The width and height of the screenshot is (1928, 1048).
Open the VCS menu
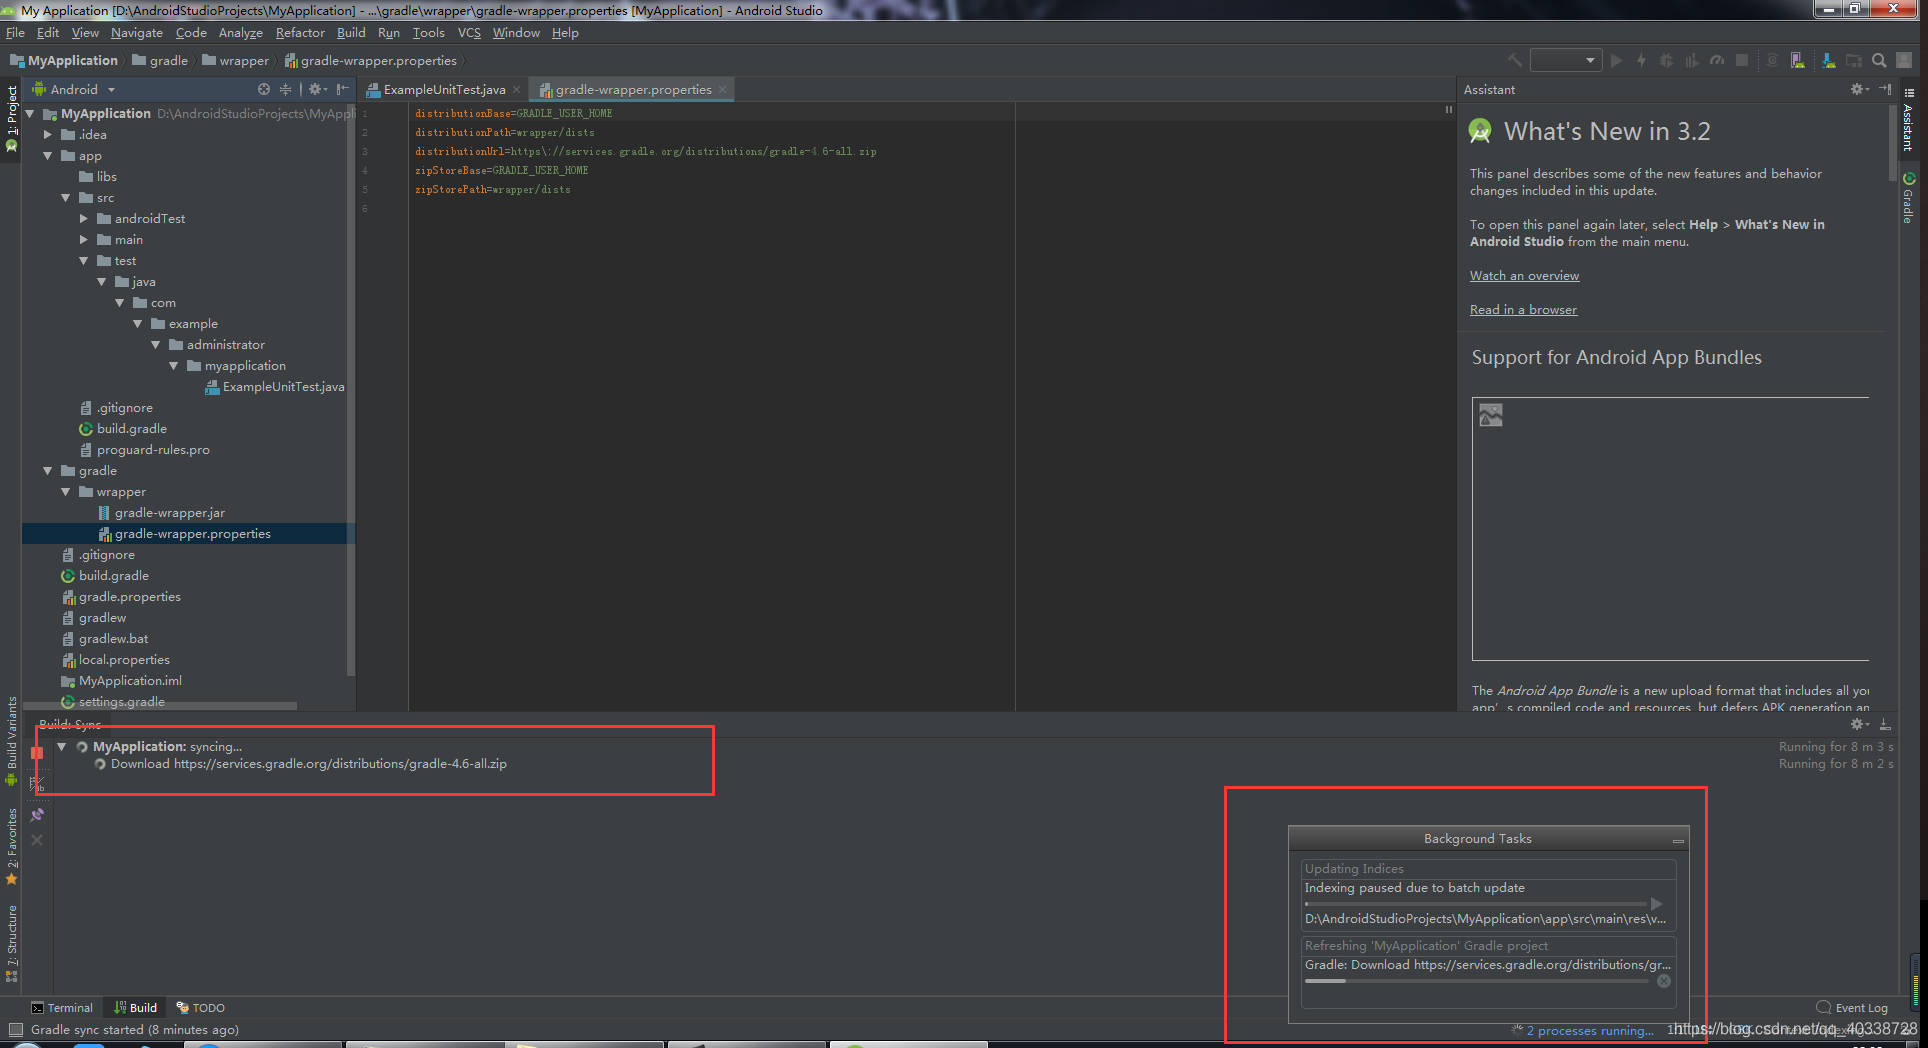tap(469, 33)
